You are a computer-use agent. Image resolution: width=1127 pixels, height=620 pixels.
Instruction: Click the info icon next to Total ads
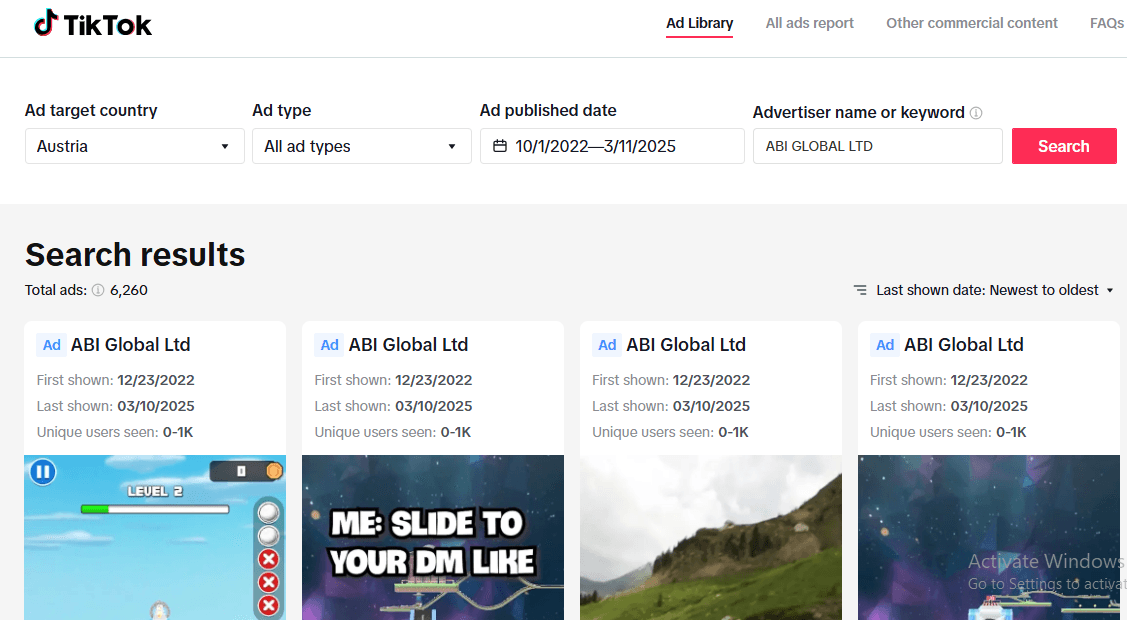pos(98,291)
